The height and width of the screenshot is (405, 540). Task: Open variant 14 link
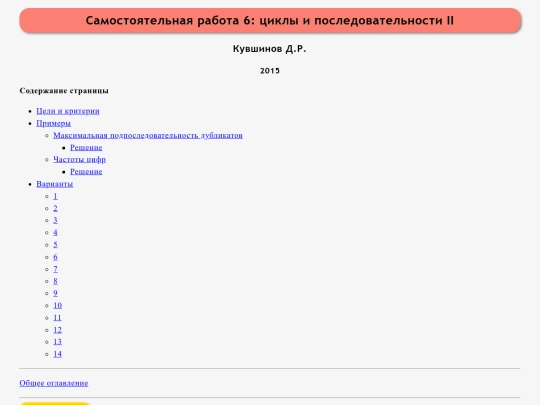pos(58,354)
